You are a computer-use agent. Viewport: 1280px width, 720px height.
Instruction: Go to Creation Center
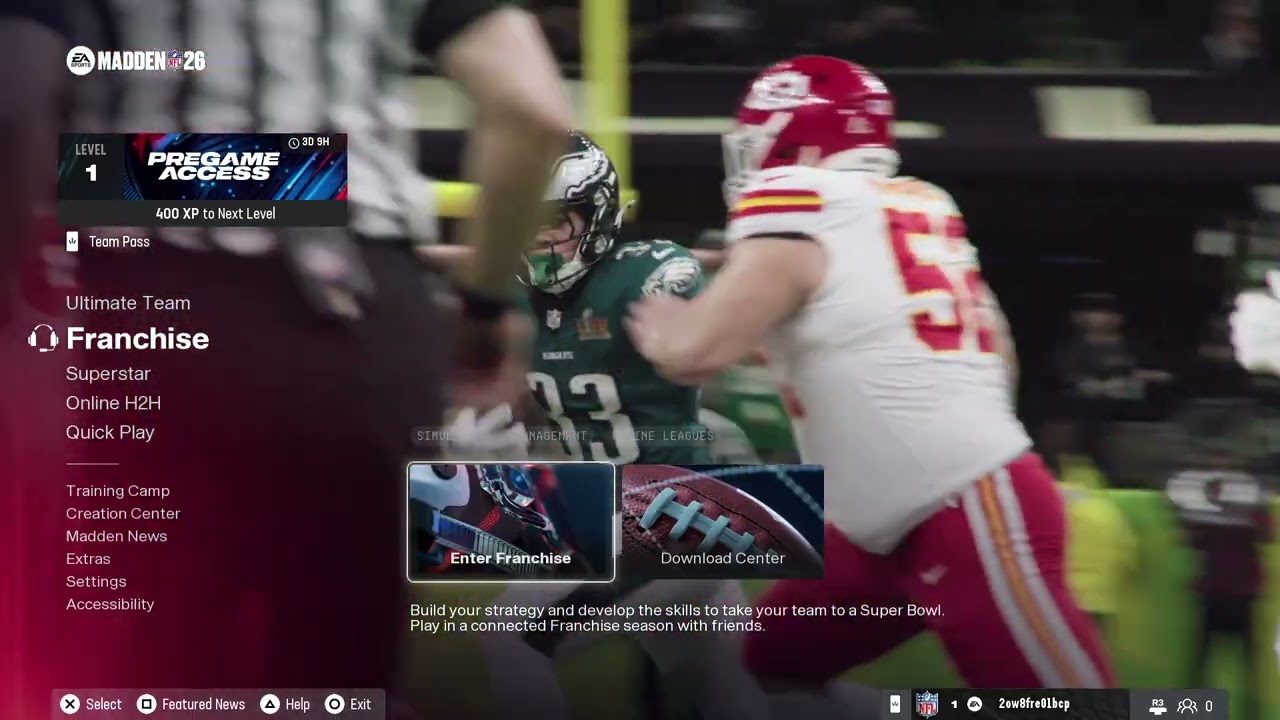pyautogui.click(x=123, y=513)
